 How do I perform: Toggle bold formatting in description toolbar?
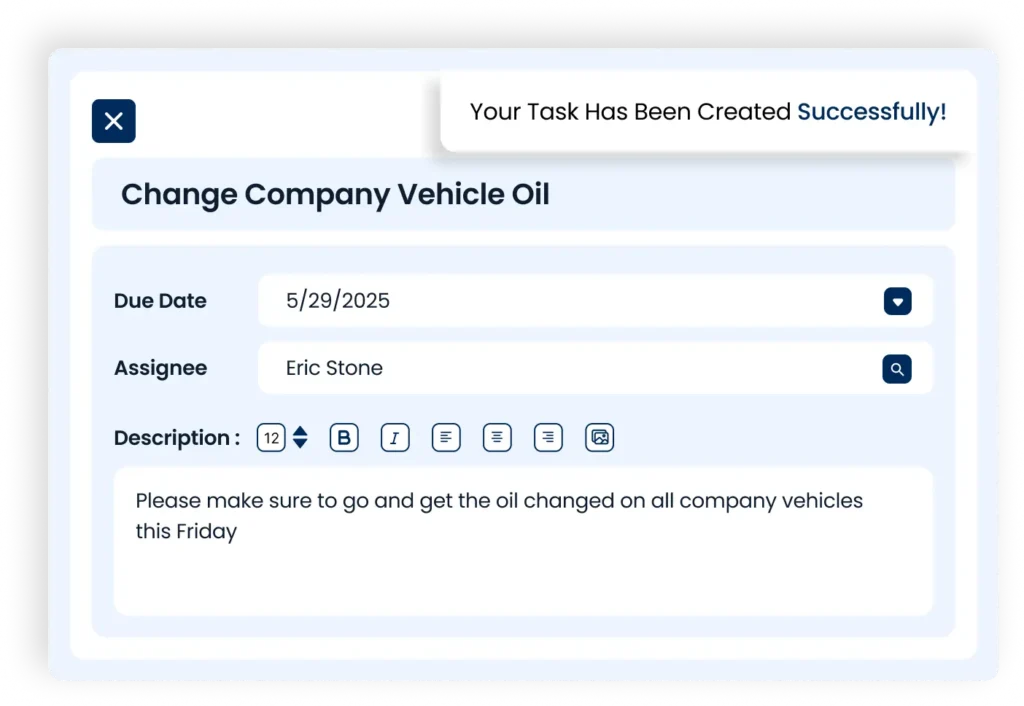click(344, 438)
